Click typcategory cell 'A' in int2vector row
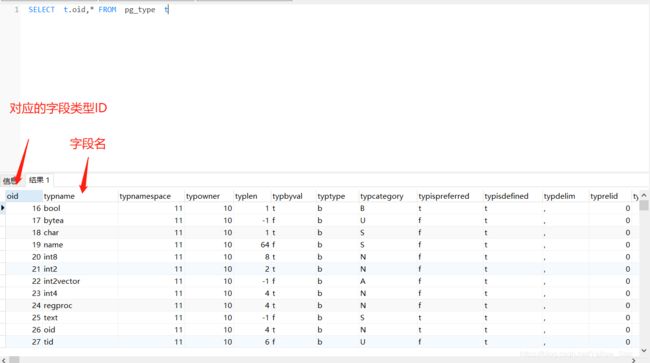This screenshot has height=363, width=650. [x=388, y=281]
